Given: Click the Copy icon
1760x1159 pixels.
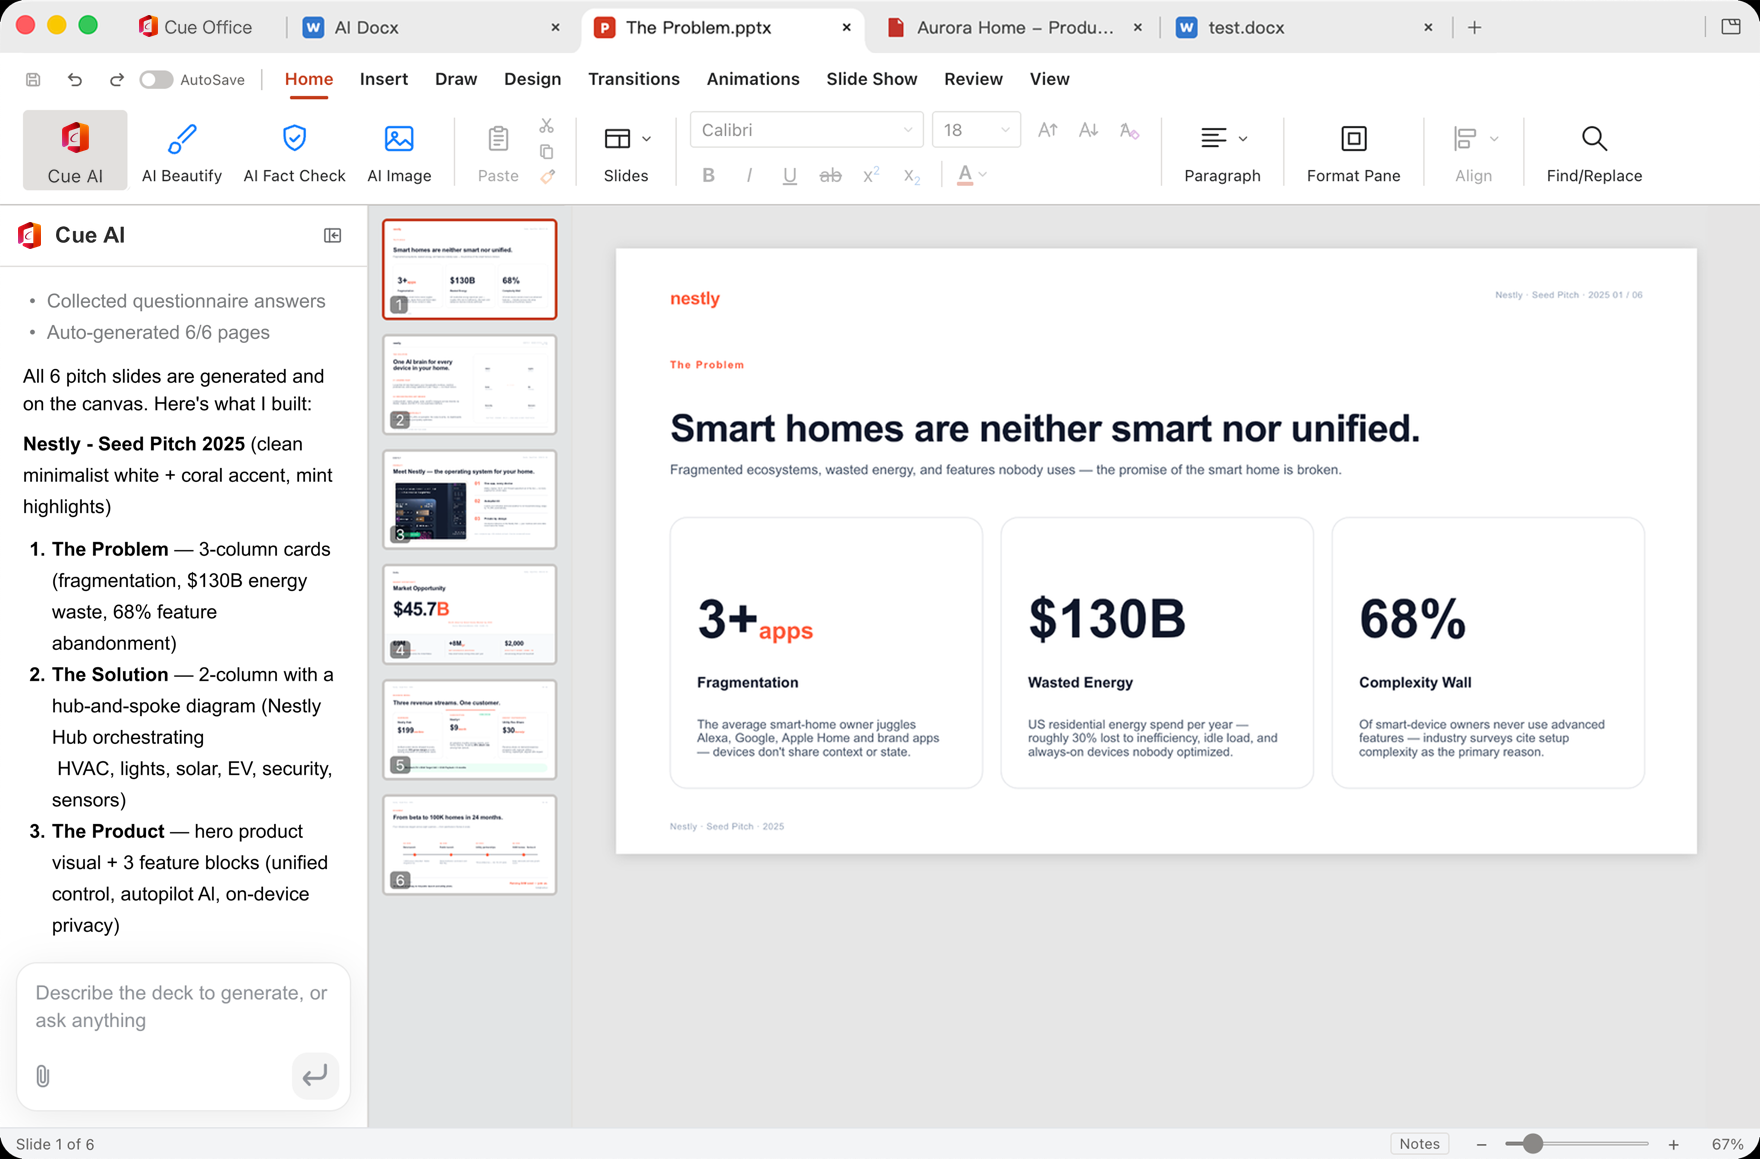Looking at the screenshot, I should (x=546, y=152).
